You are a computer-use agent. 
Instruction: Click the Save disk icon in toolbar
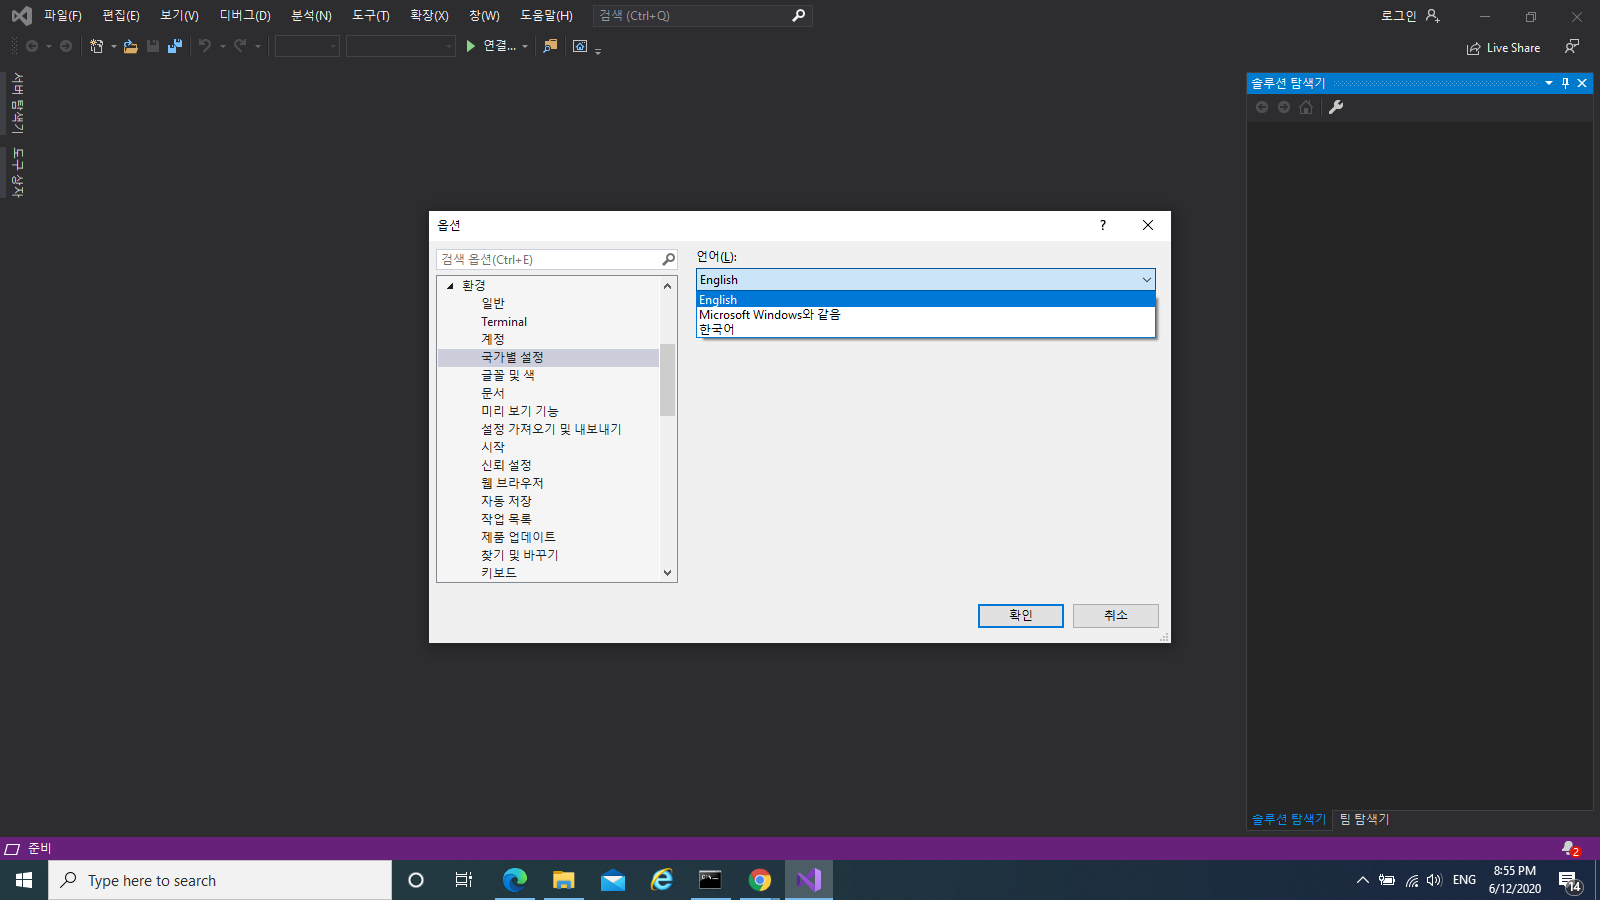[x=153, y=46]
